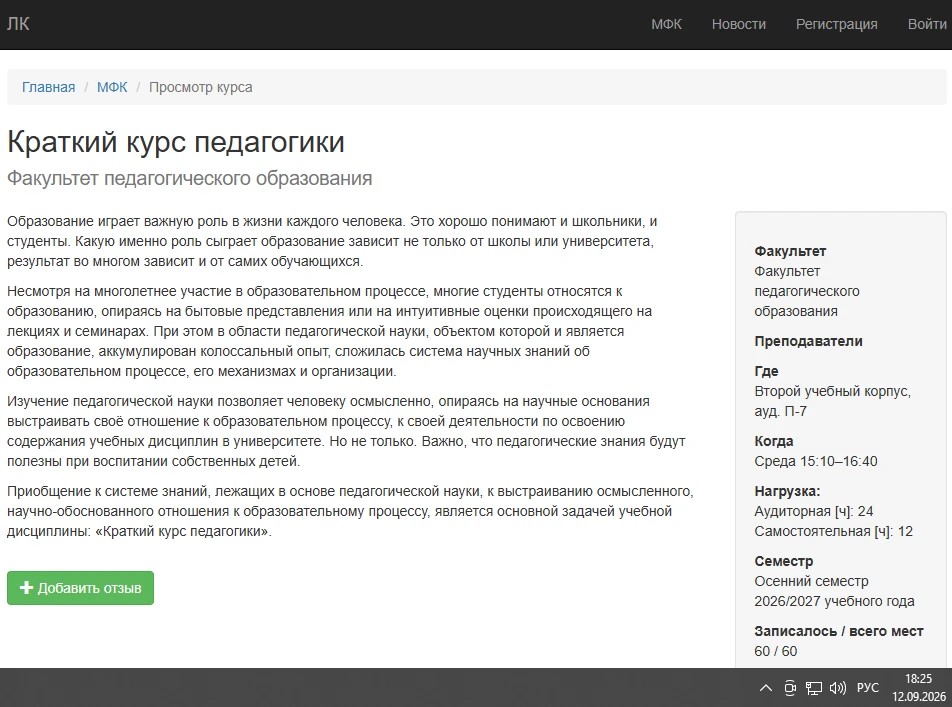Click the subtitle Факультет педагогического образования

[x=189, y=179]
